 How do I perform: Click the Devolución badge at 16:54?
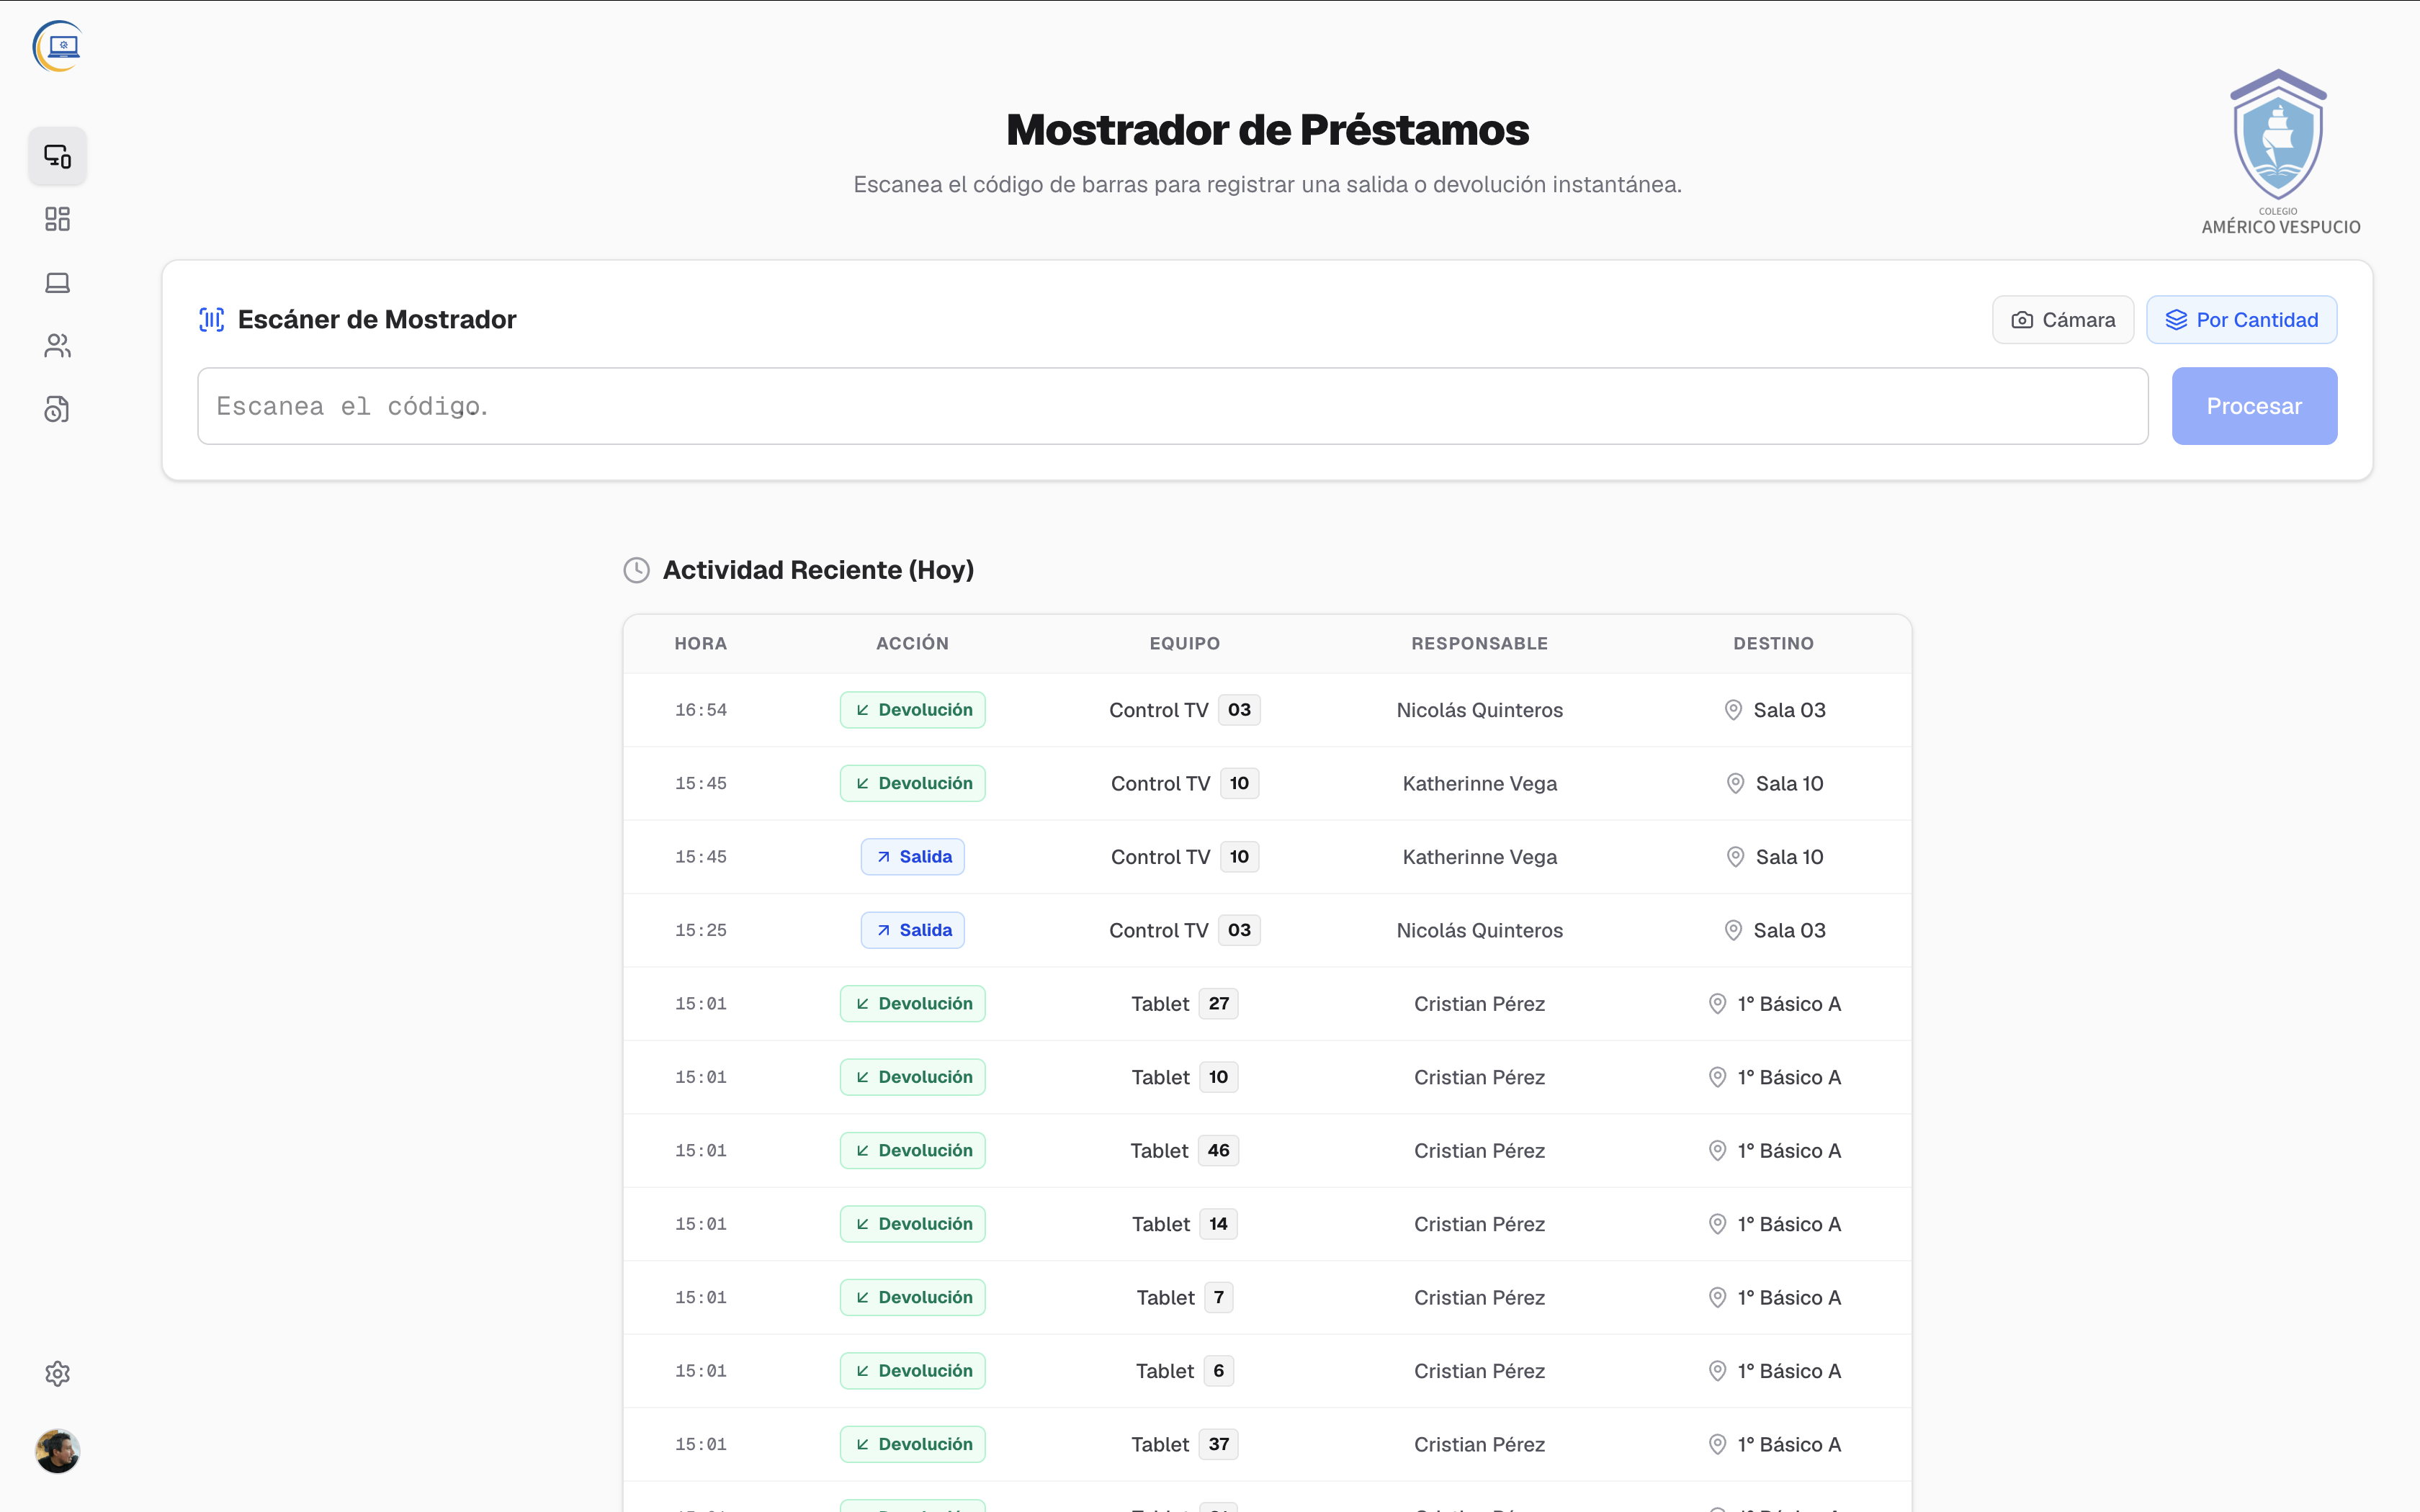pyautogui.click(x=912, y=710)
